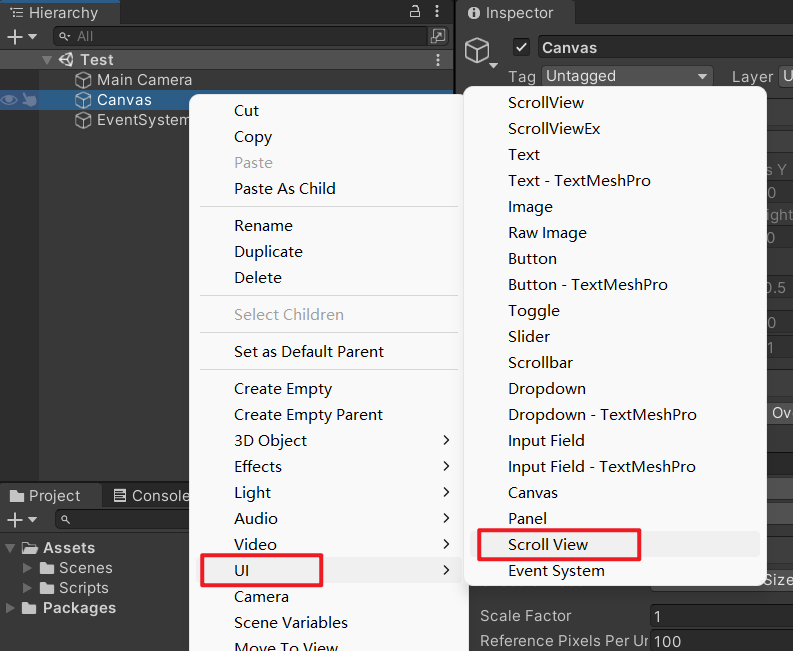The width and height of the screenshot is (793, 651).
Task: Choose Delete from the context menu
Action: point(258,277)
